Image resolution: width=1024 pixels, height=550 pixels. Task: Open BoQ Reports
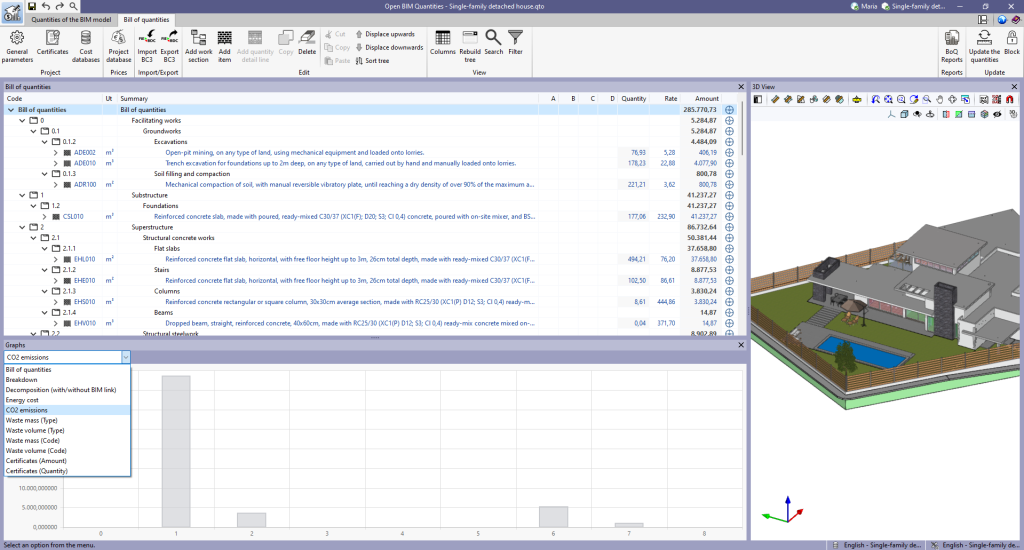tap(952, 46)
